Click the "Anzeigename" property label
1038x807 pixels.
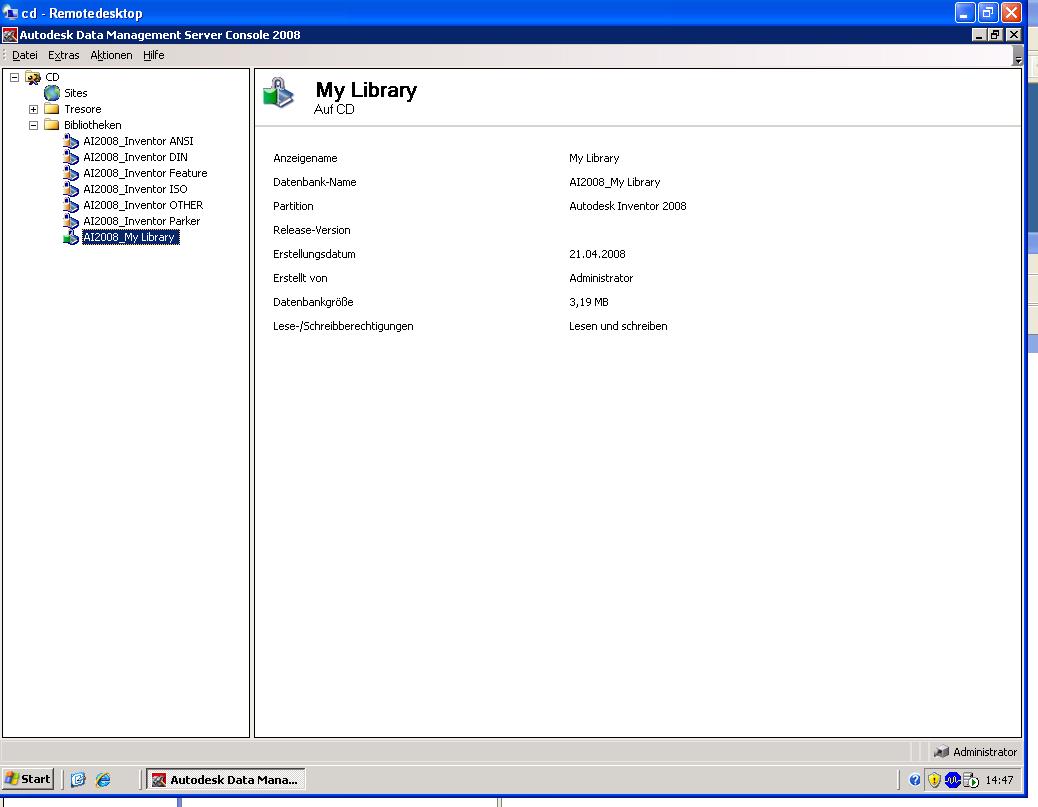[x=305, y=158]
